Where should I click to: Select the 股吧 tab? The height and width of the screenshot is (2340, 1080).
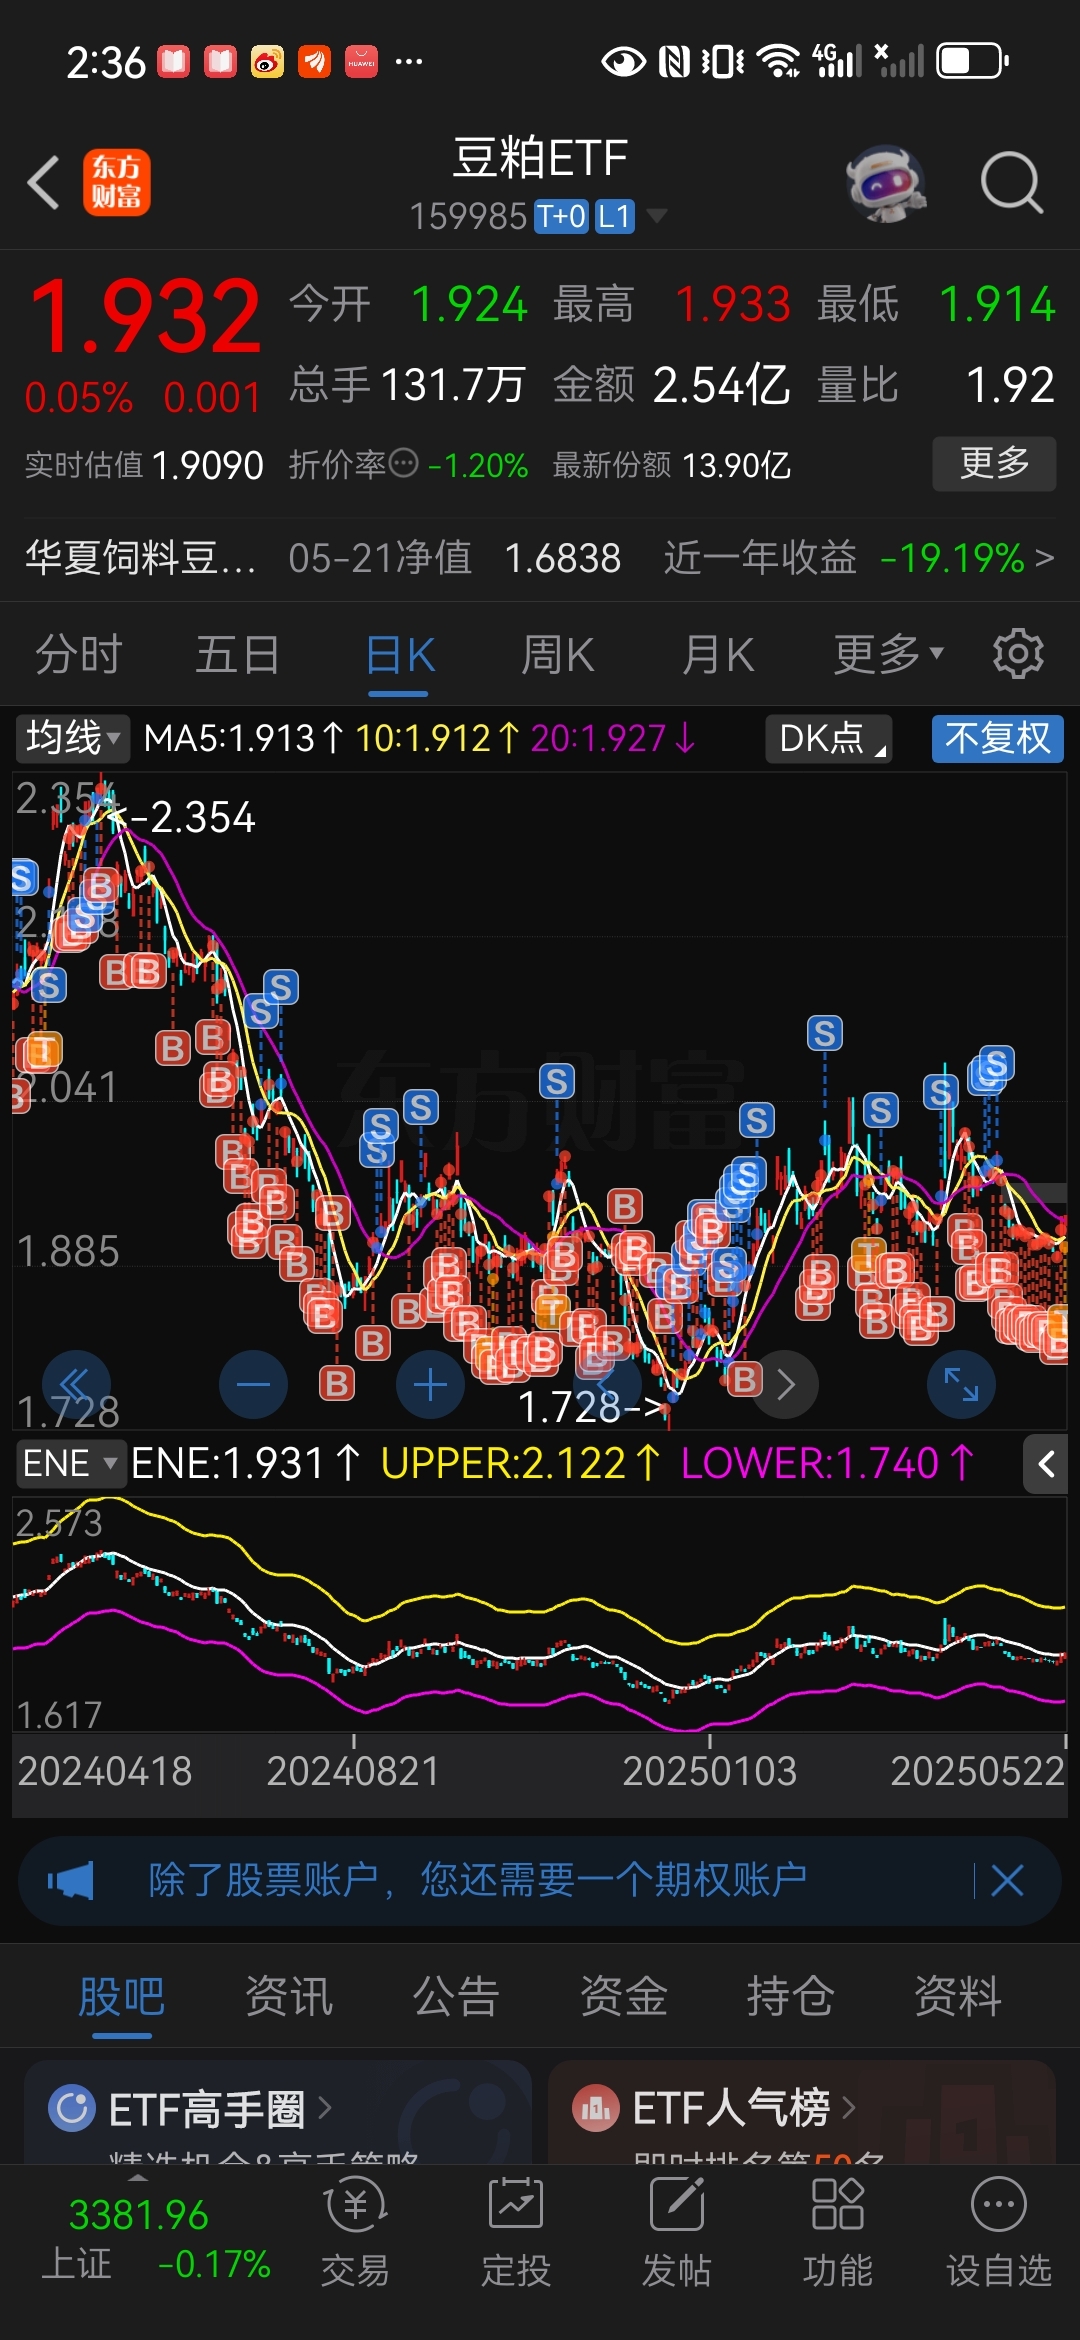pos(121,1997)
